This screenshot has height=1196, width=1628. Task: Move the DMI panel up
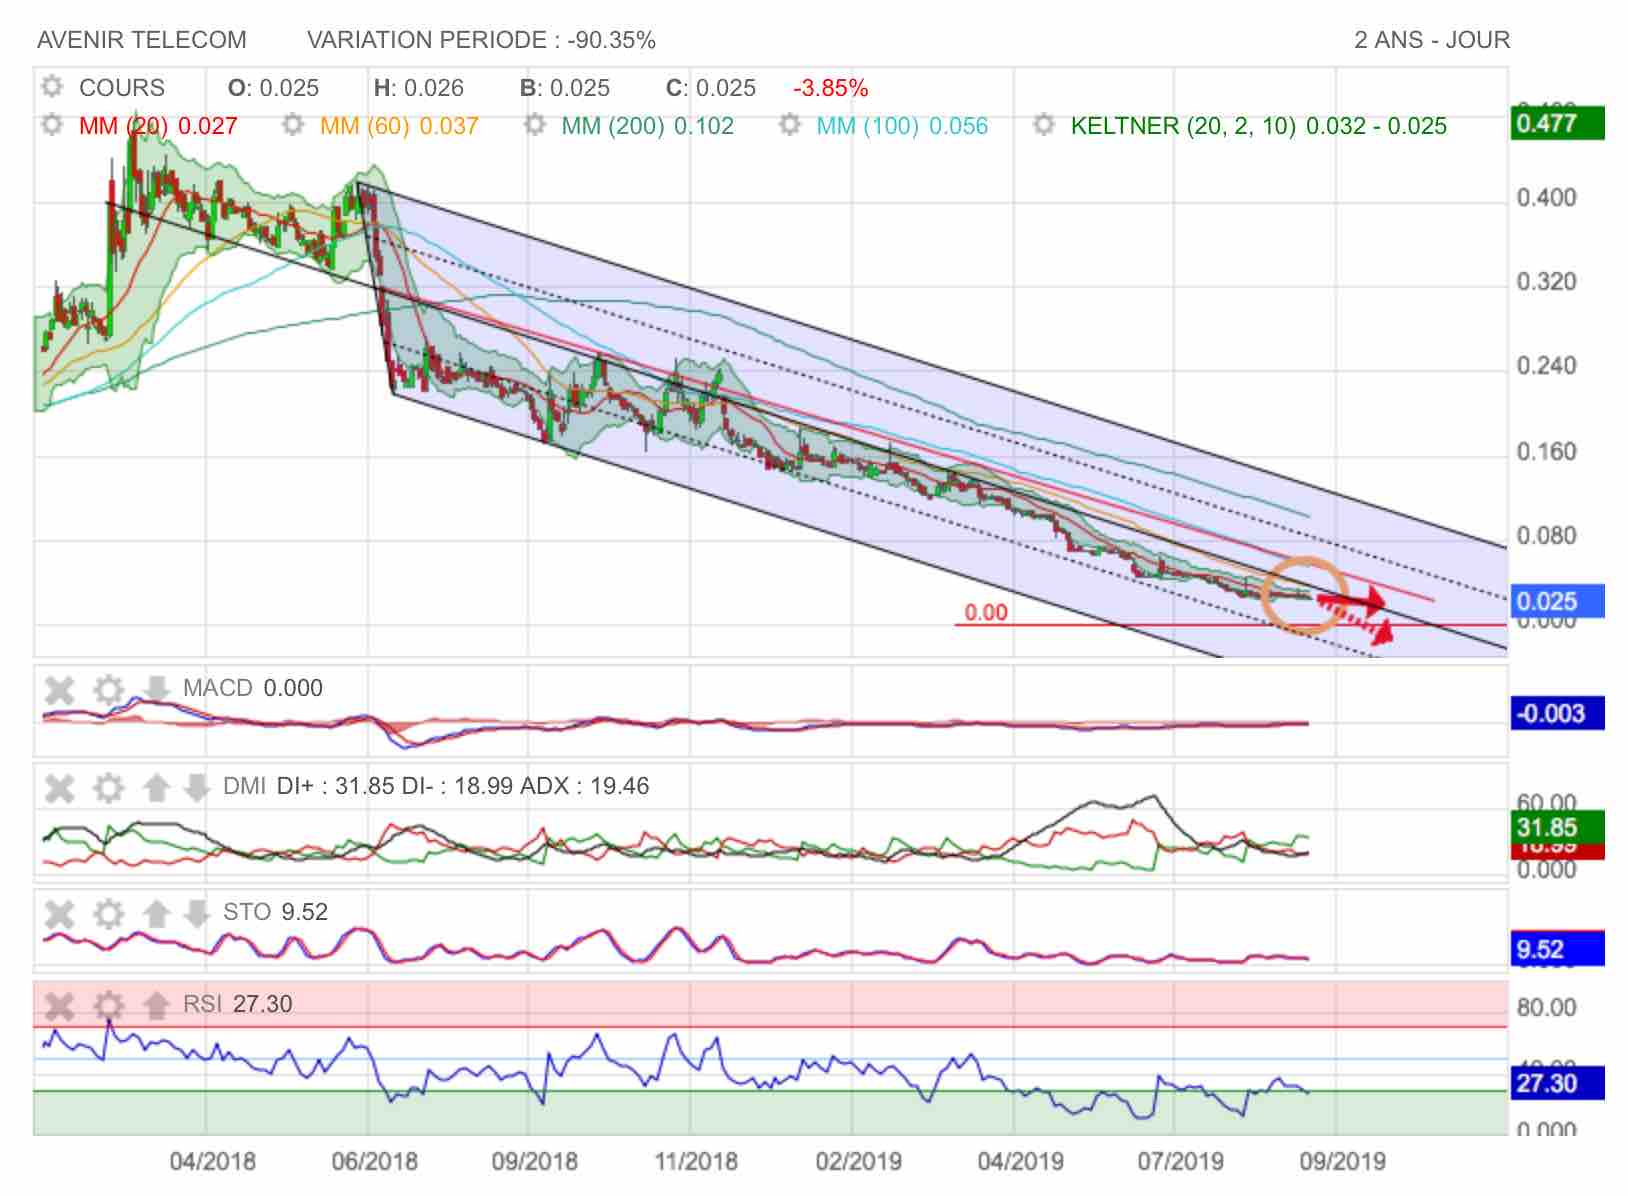(156, 788)
